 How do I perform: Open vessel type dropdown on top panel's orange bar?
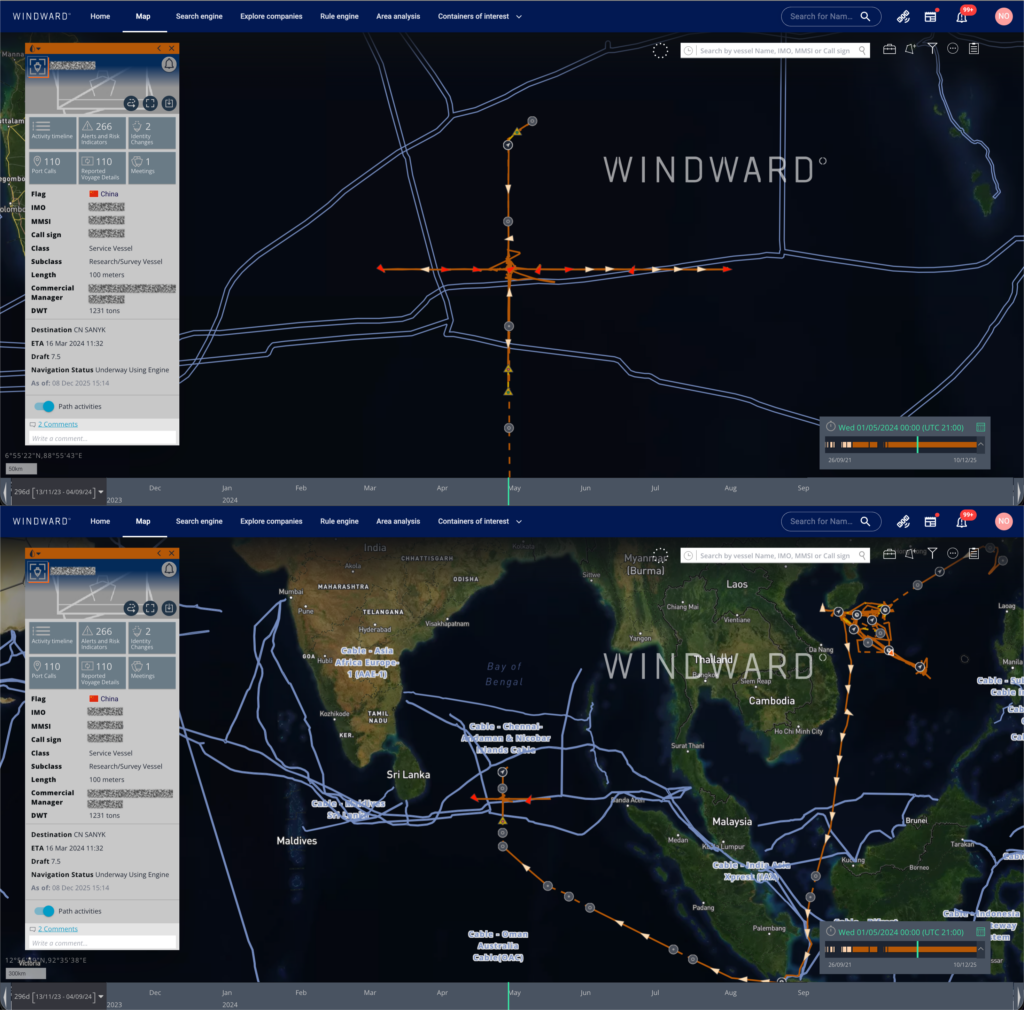(35, 48)
